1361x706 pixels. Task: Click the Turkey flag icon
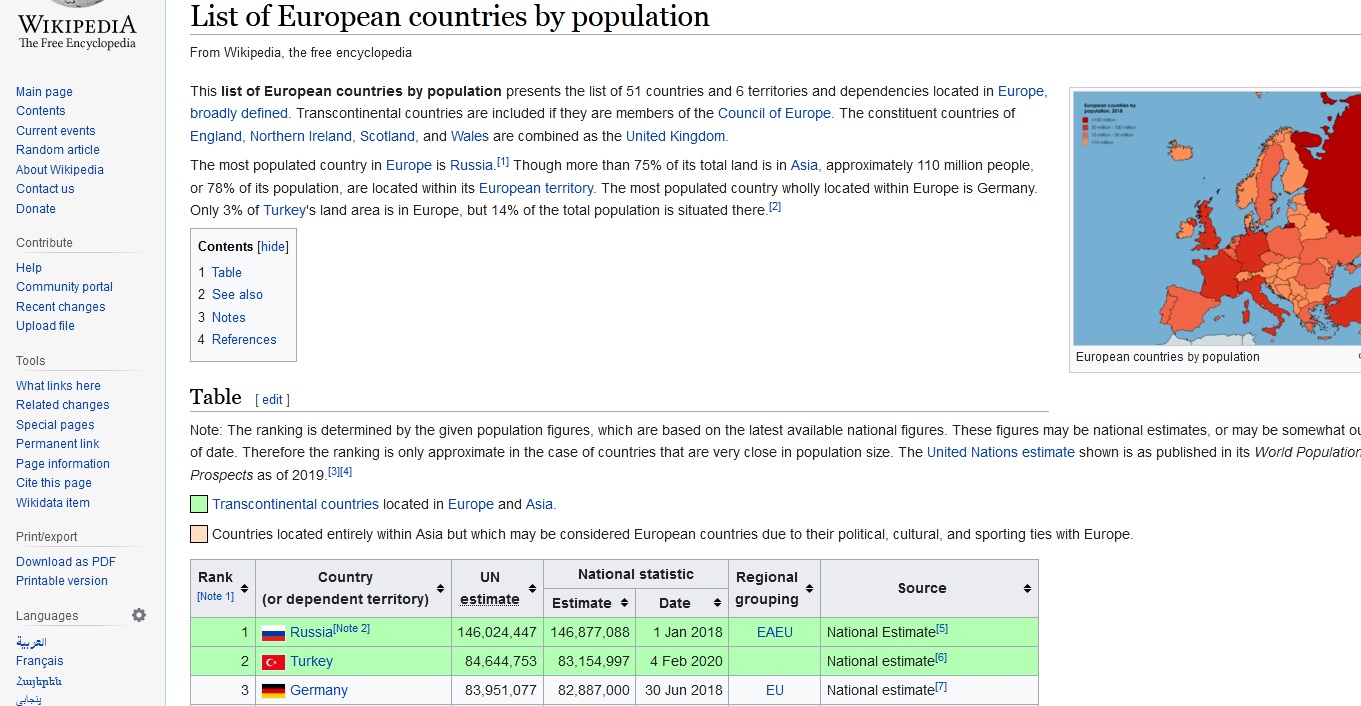(x=273, y=662)
